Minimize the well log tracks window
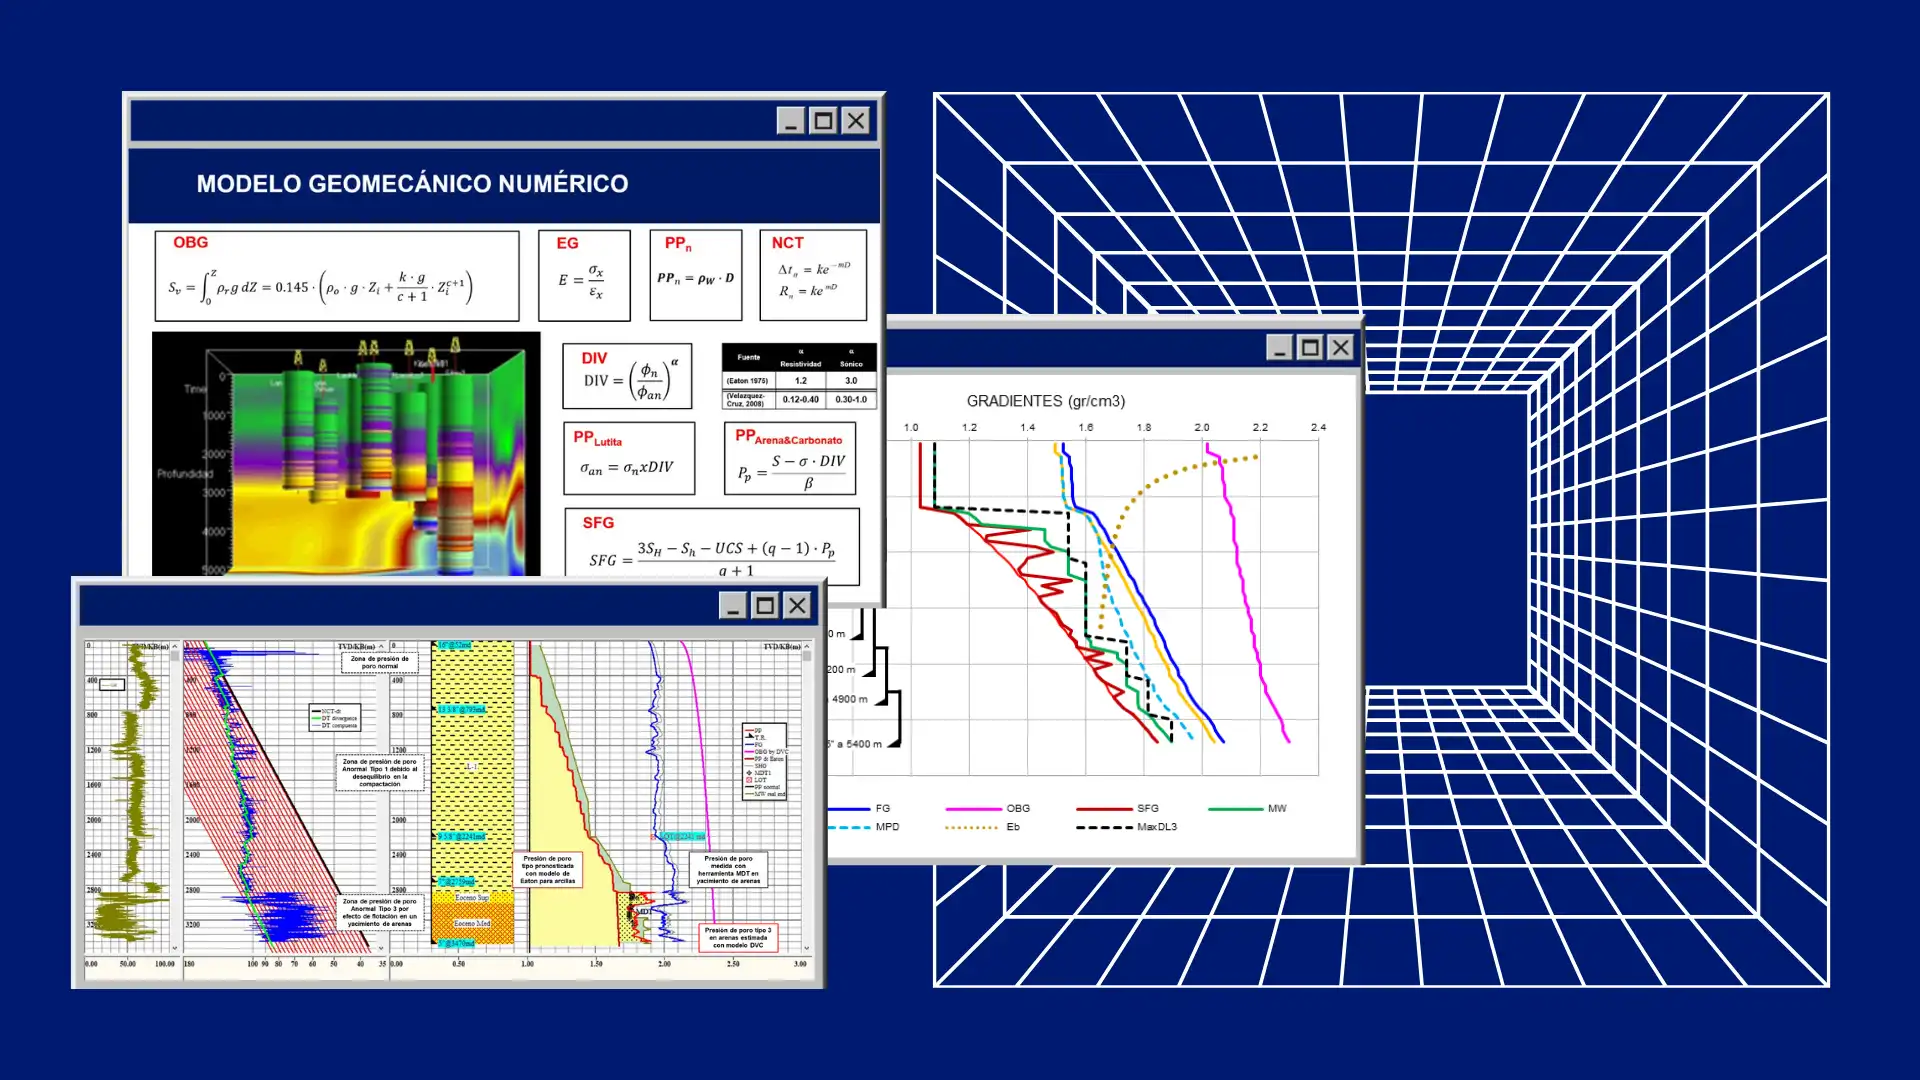The image size is (1920, 1080). 733,605
